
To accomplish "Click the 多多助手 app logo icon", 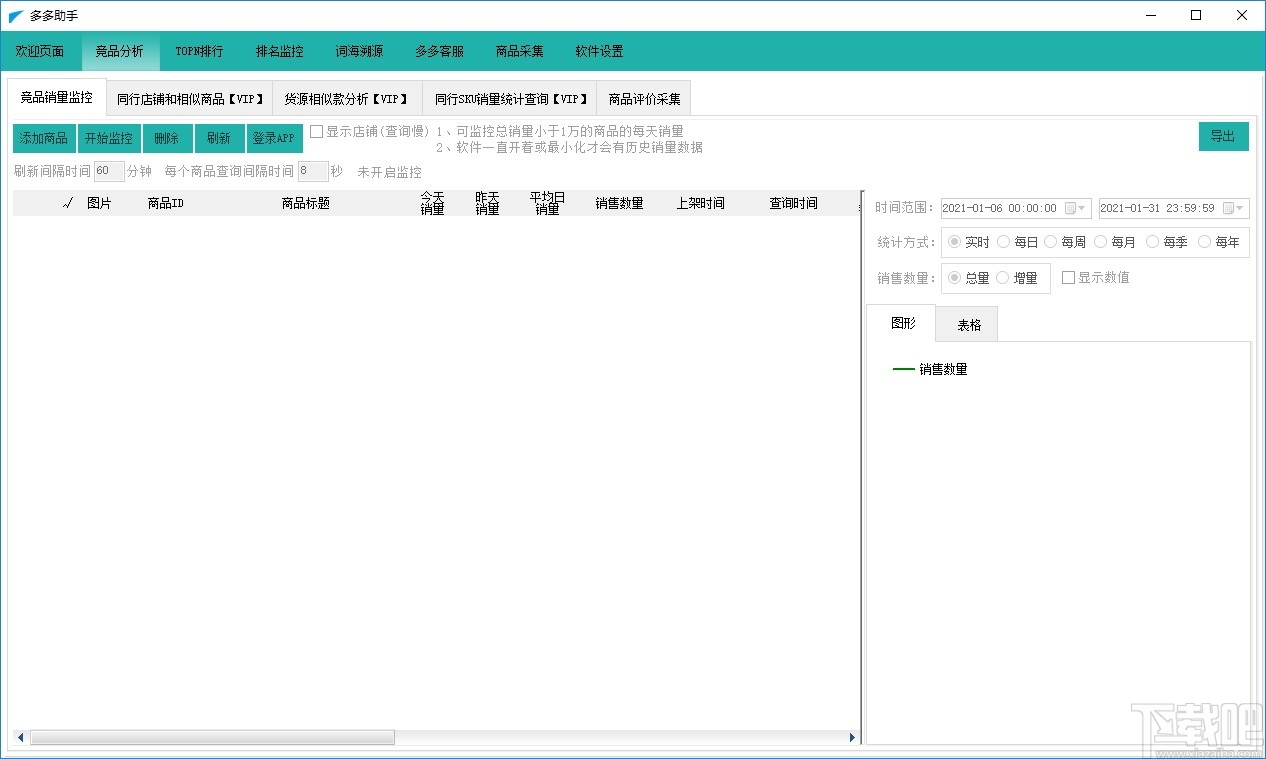I will coord(16,16).
